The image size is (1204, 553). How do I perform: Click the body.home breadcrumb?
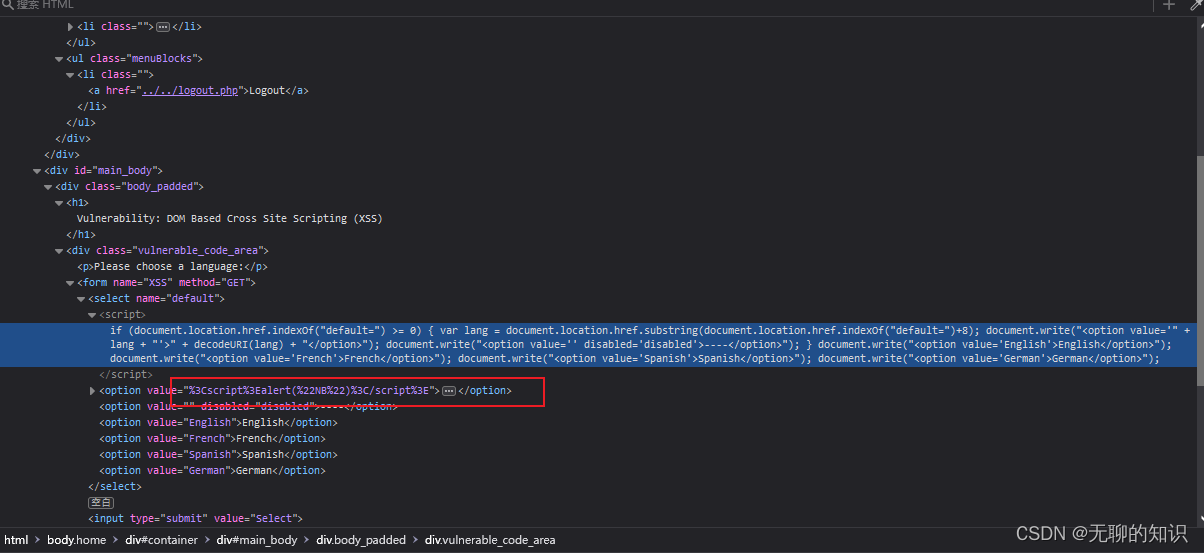tap(76, 540)
